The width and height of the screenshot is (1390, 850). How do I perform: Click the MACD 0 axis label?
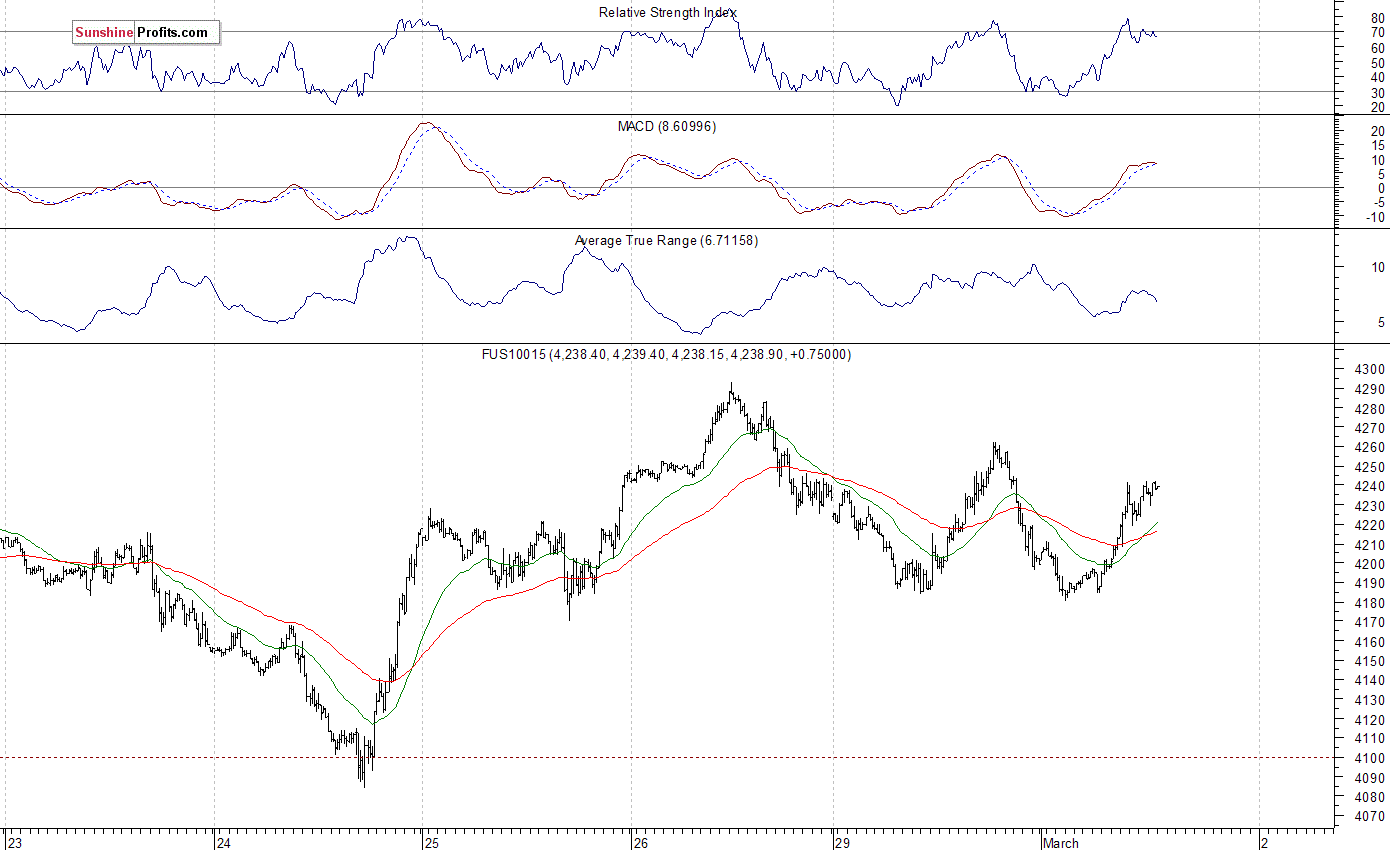1381,188
